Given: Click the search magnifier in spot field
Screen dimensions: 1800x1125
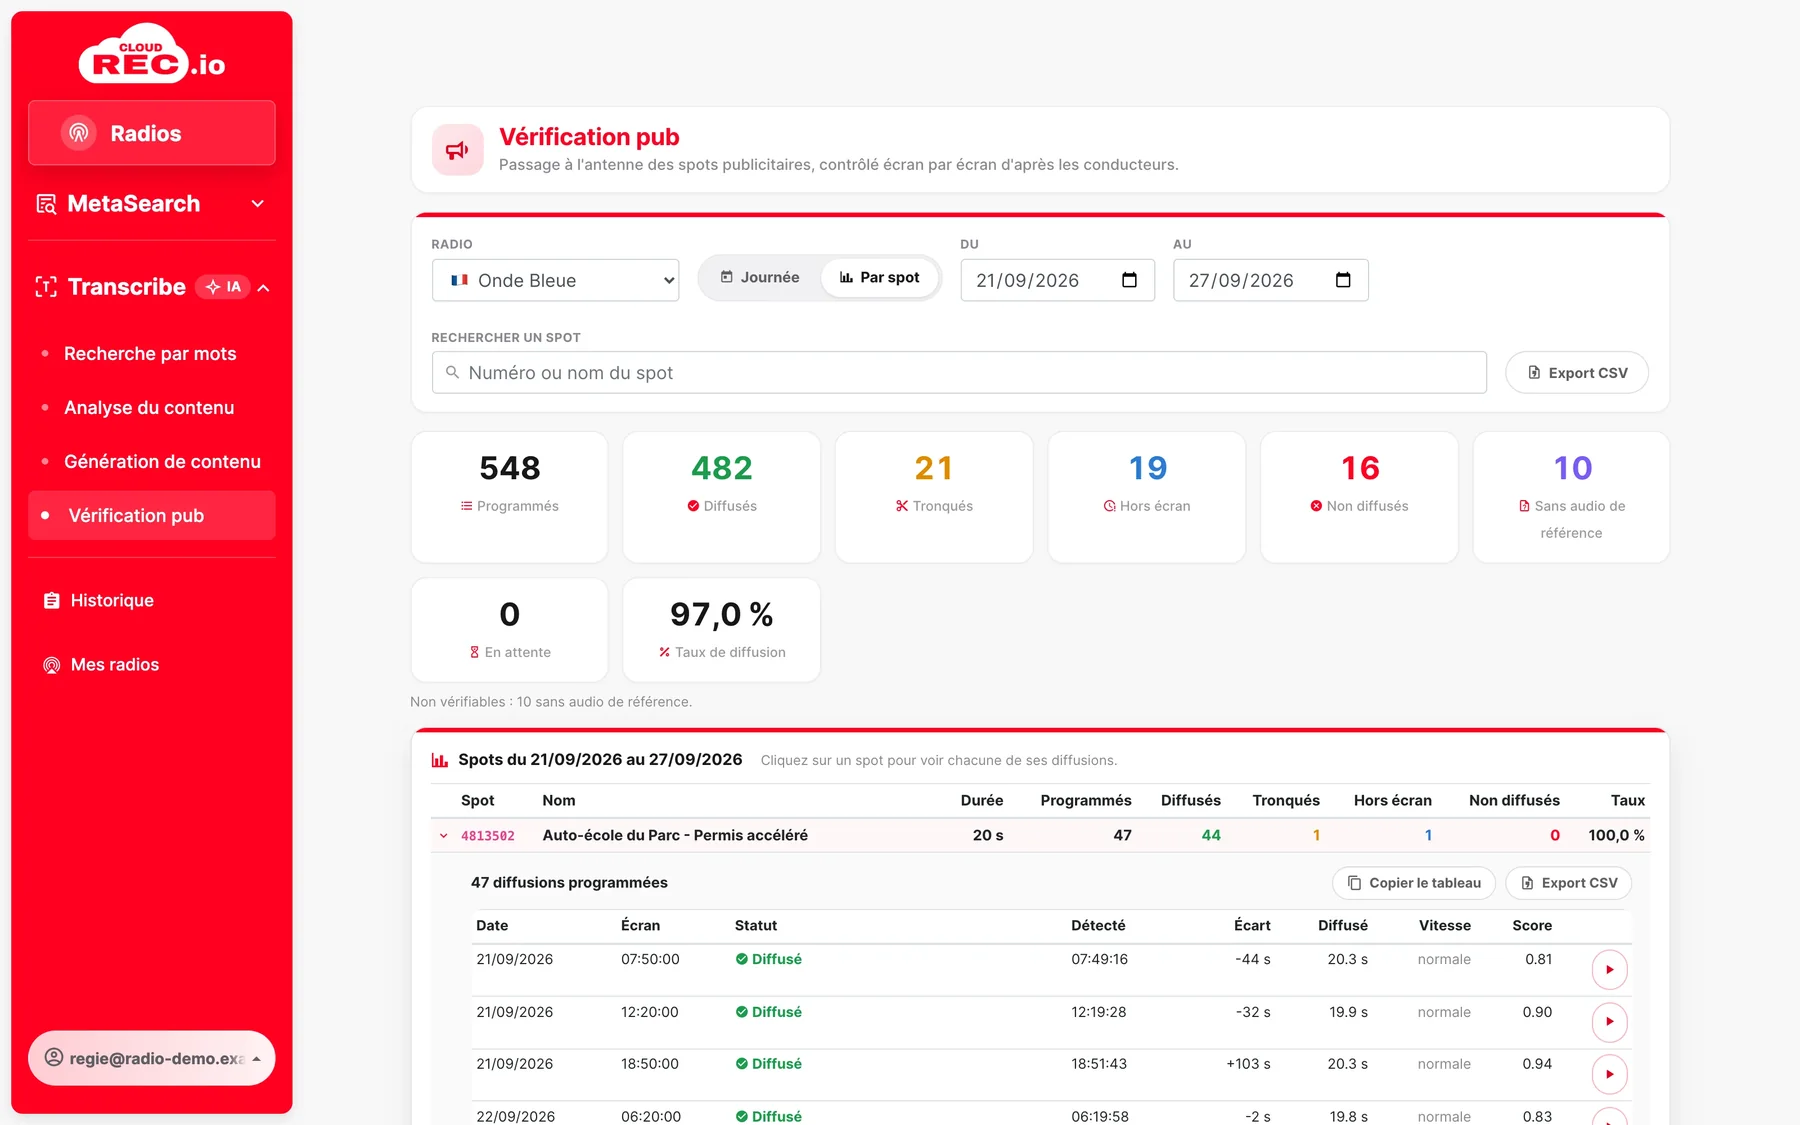Looking at the screenshot, I should tap(452, 372).
